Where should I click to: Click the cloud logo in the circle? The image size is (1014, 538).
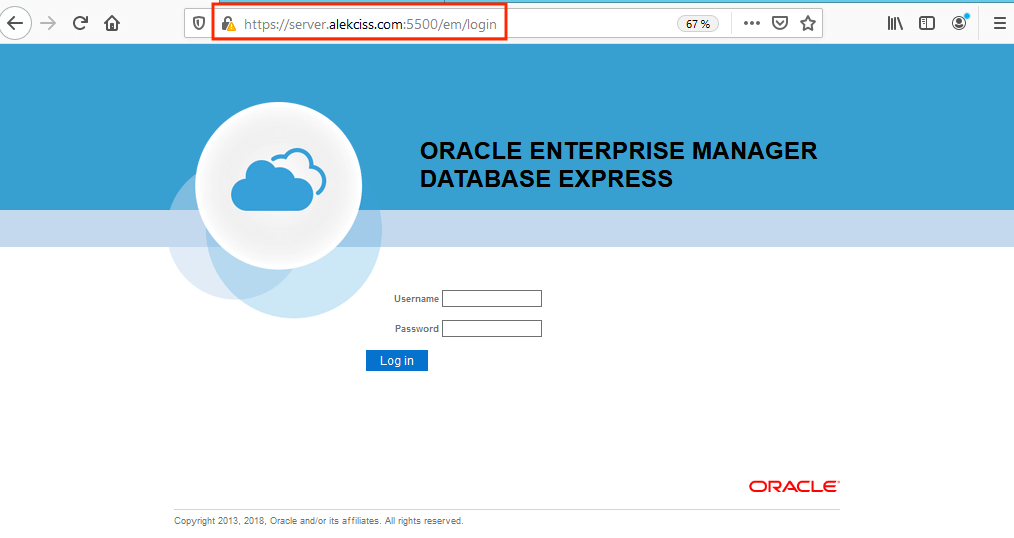coord(279,180)
